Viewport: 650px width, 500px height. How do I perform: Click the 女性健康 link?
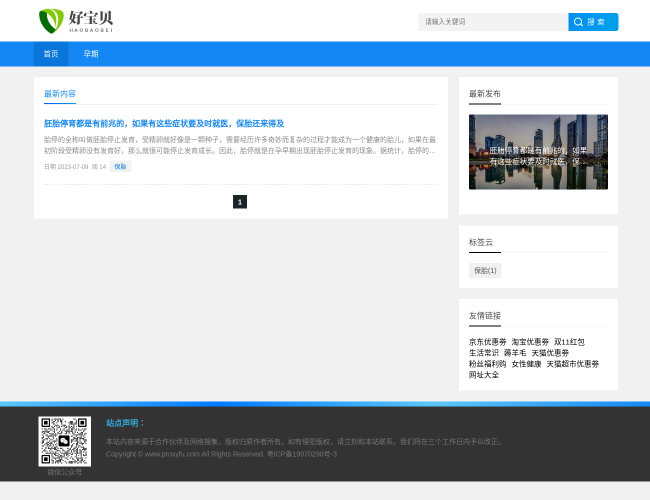tap(526, 364)
